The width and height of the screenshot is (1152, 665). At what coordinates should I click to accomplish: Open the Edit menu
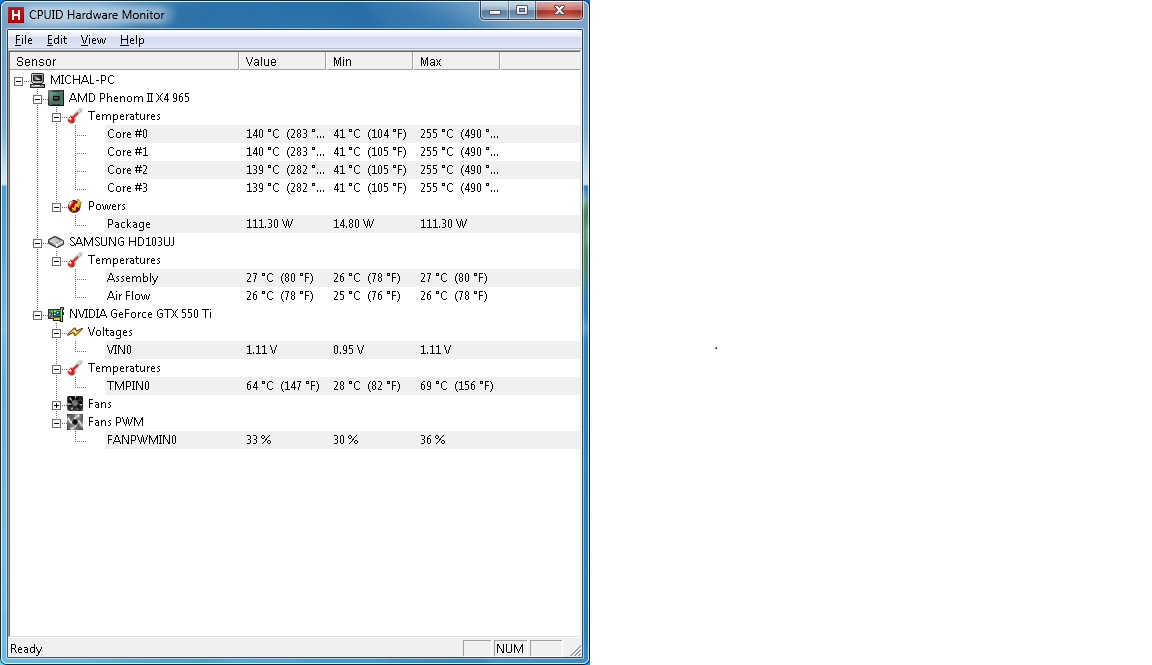point(57,40)
